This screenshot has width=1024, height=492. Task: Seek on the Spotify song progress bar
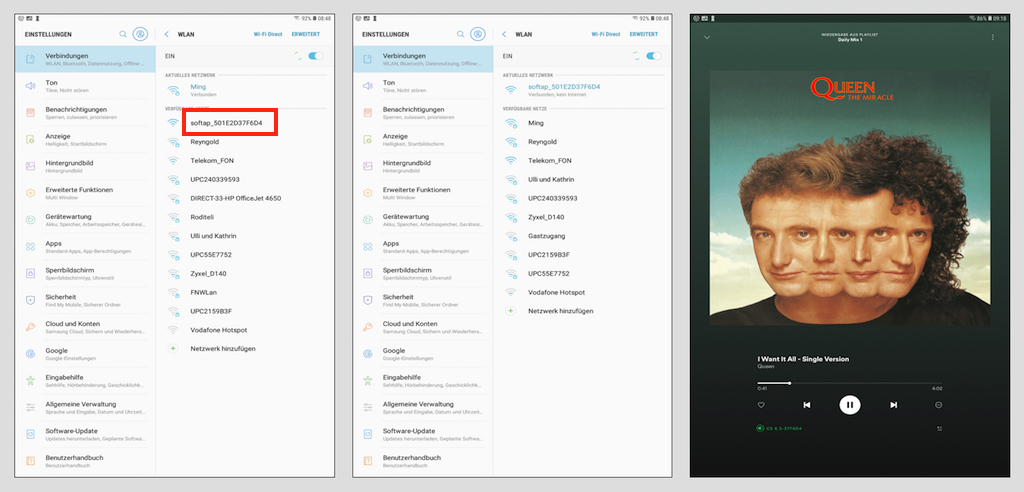click(850, 383)
